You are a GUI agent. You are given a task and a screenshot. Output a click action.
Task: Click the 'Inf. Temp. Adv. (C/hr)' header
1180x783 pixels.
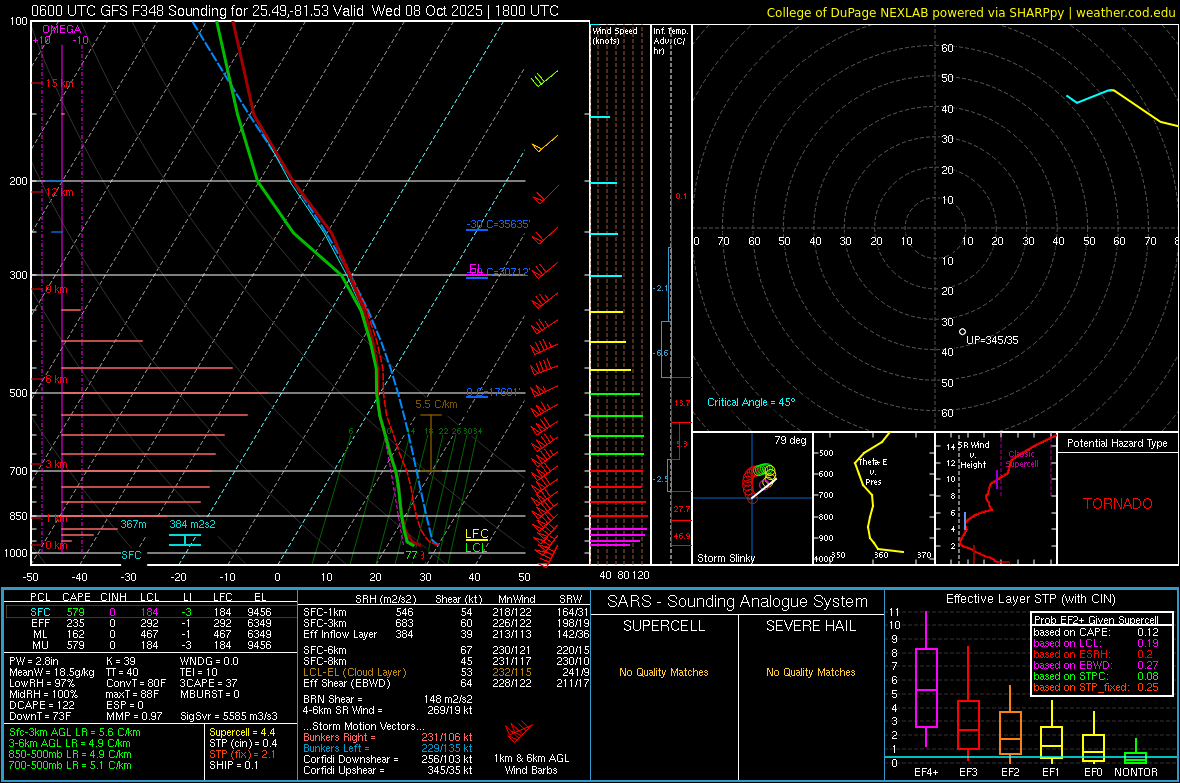[670, 41]
